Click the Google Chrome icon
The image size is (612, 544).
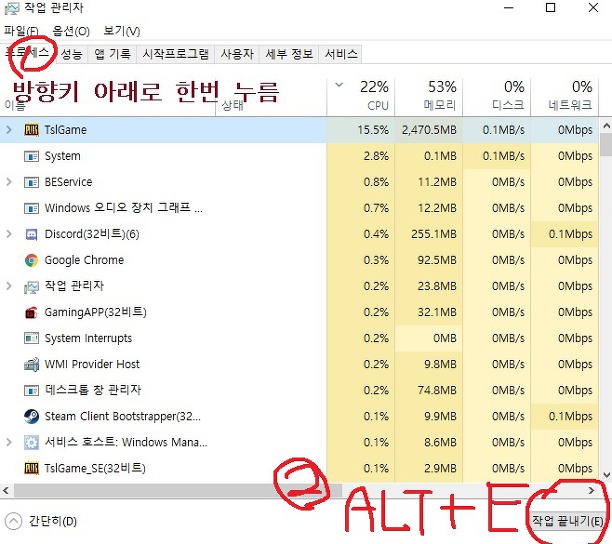coord(31,260)
